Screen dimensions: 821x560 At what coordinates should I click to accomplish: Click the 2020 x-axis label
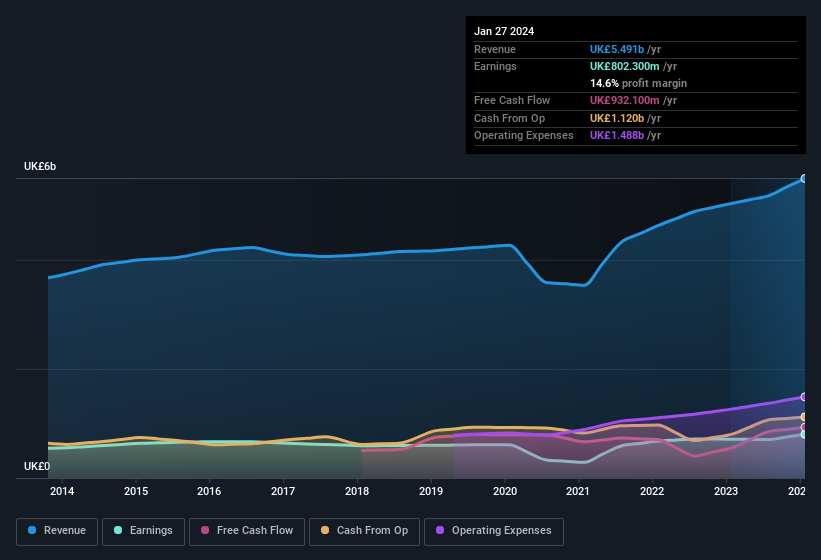coord(505,491)
